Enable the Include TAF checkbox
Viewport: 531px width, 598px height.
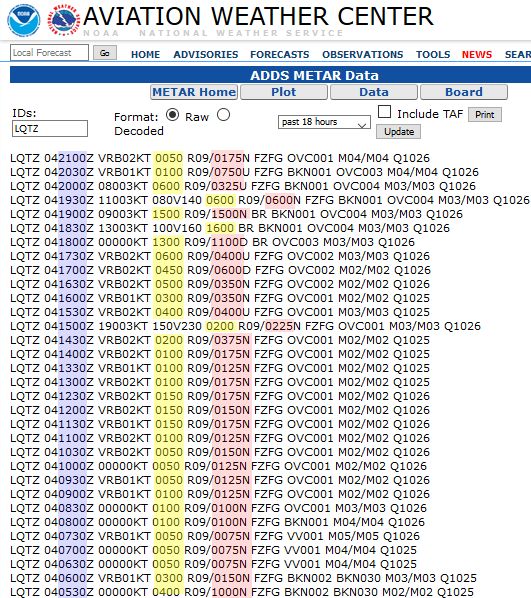[384, 112]
